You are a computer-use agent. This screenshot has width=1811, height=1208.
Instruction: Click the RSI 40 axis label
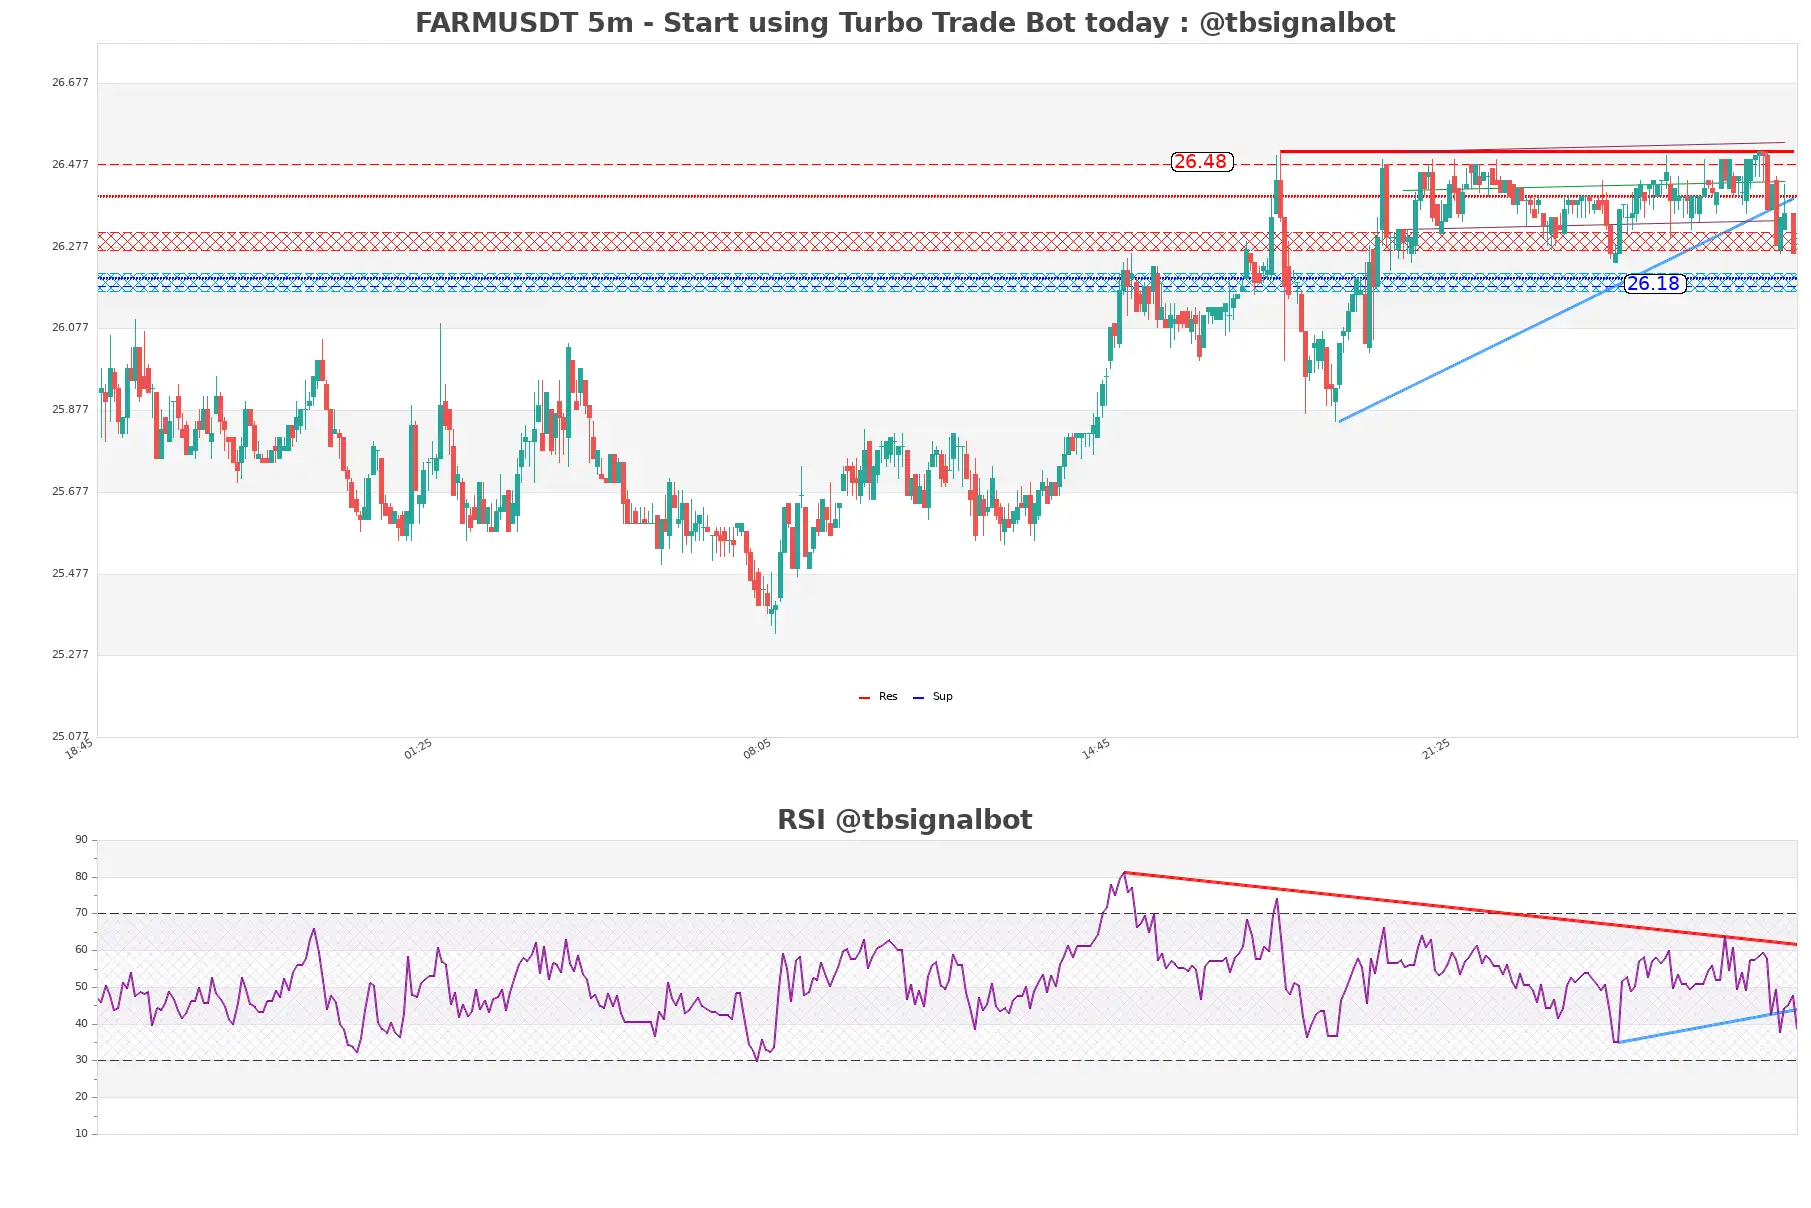[x=81, y=1024]
